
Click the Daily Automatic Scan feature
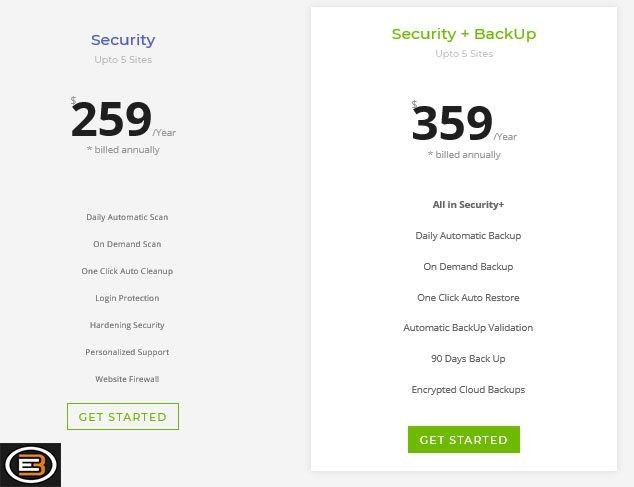[127, 217]
